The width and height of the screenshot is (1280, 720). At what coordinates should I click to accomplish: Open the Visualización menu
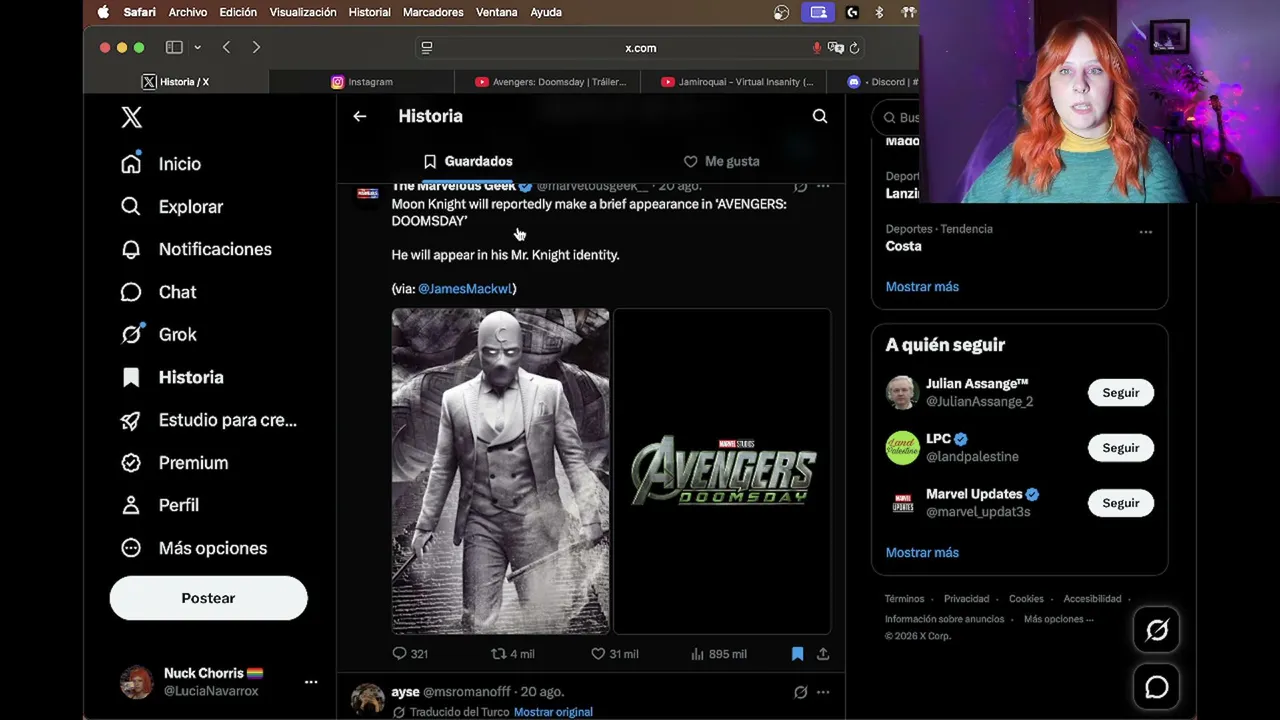pos(303,12)
